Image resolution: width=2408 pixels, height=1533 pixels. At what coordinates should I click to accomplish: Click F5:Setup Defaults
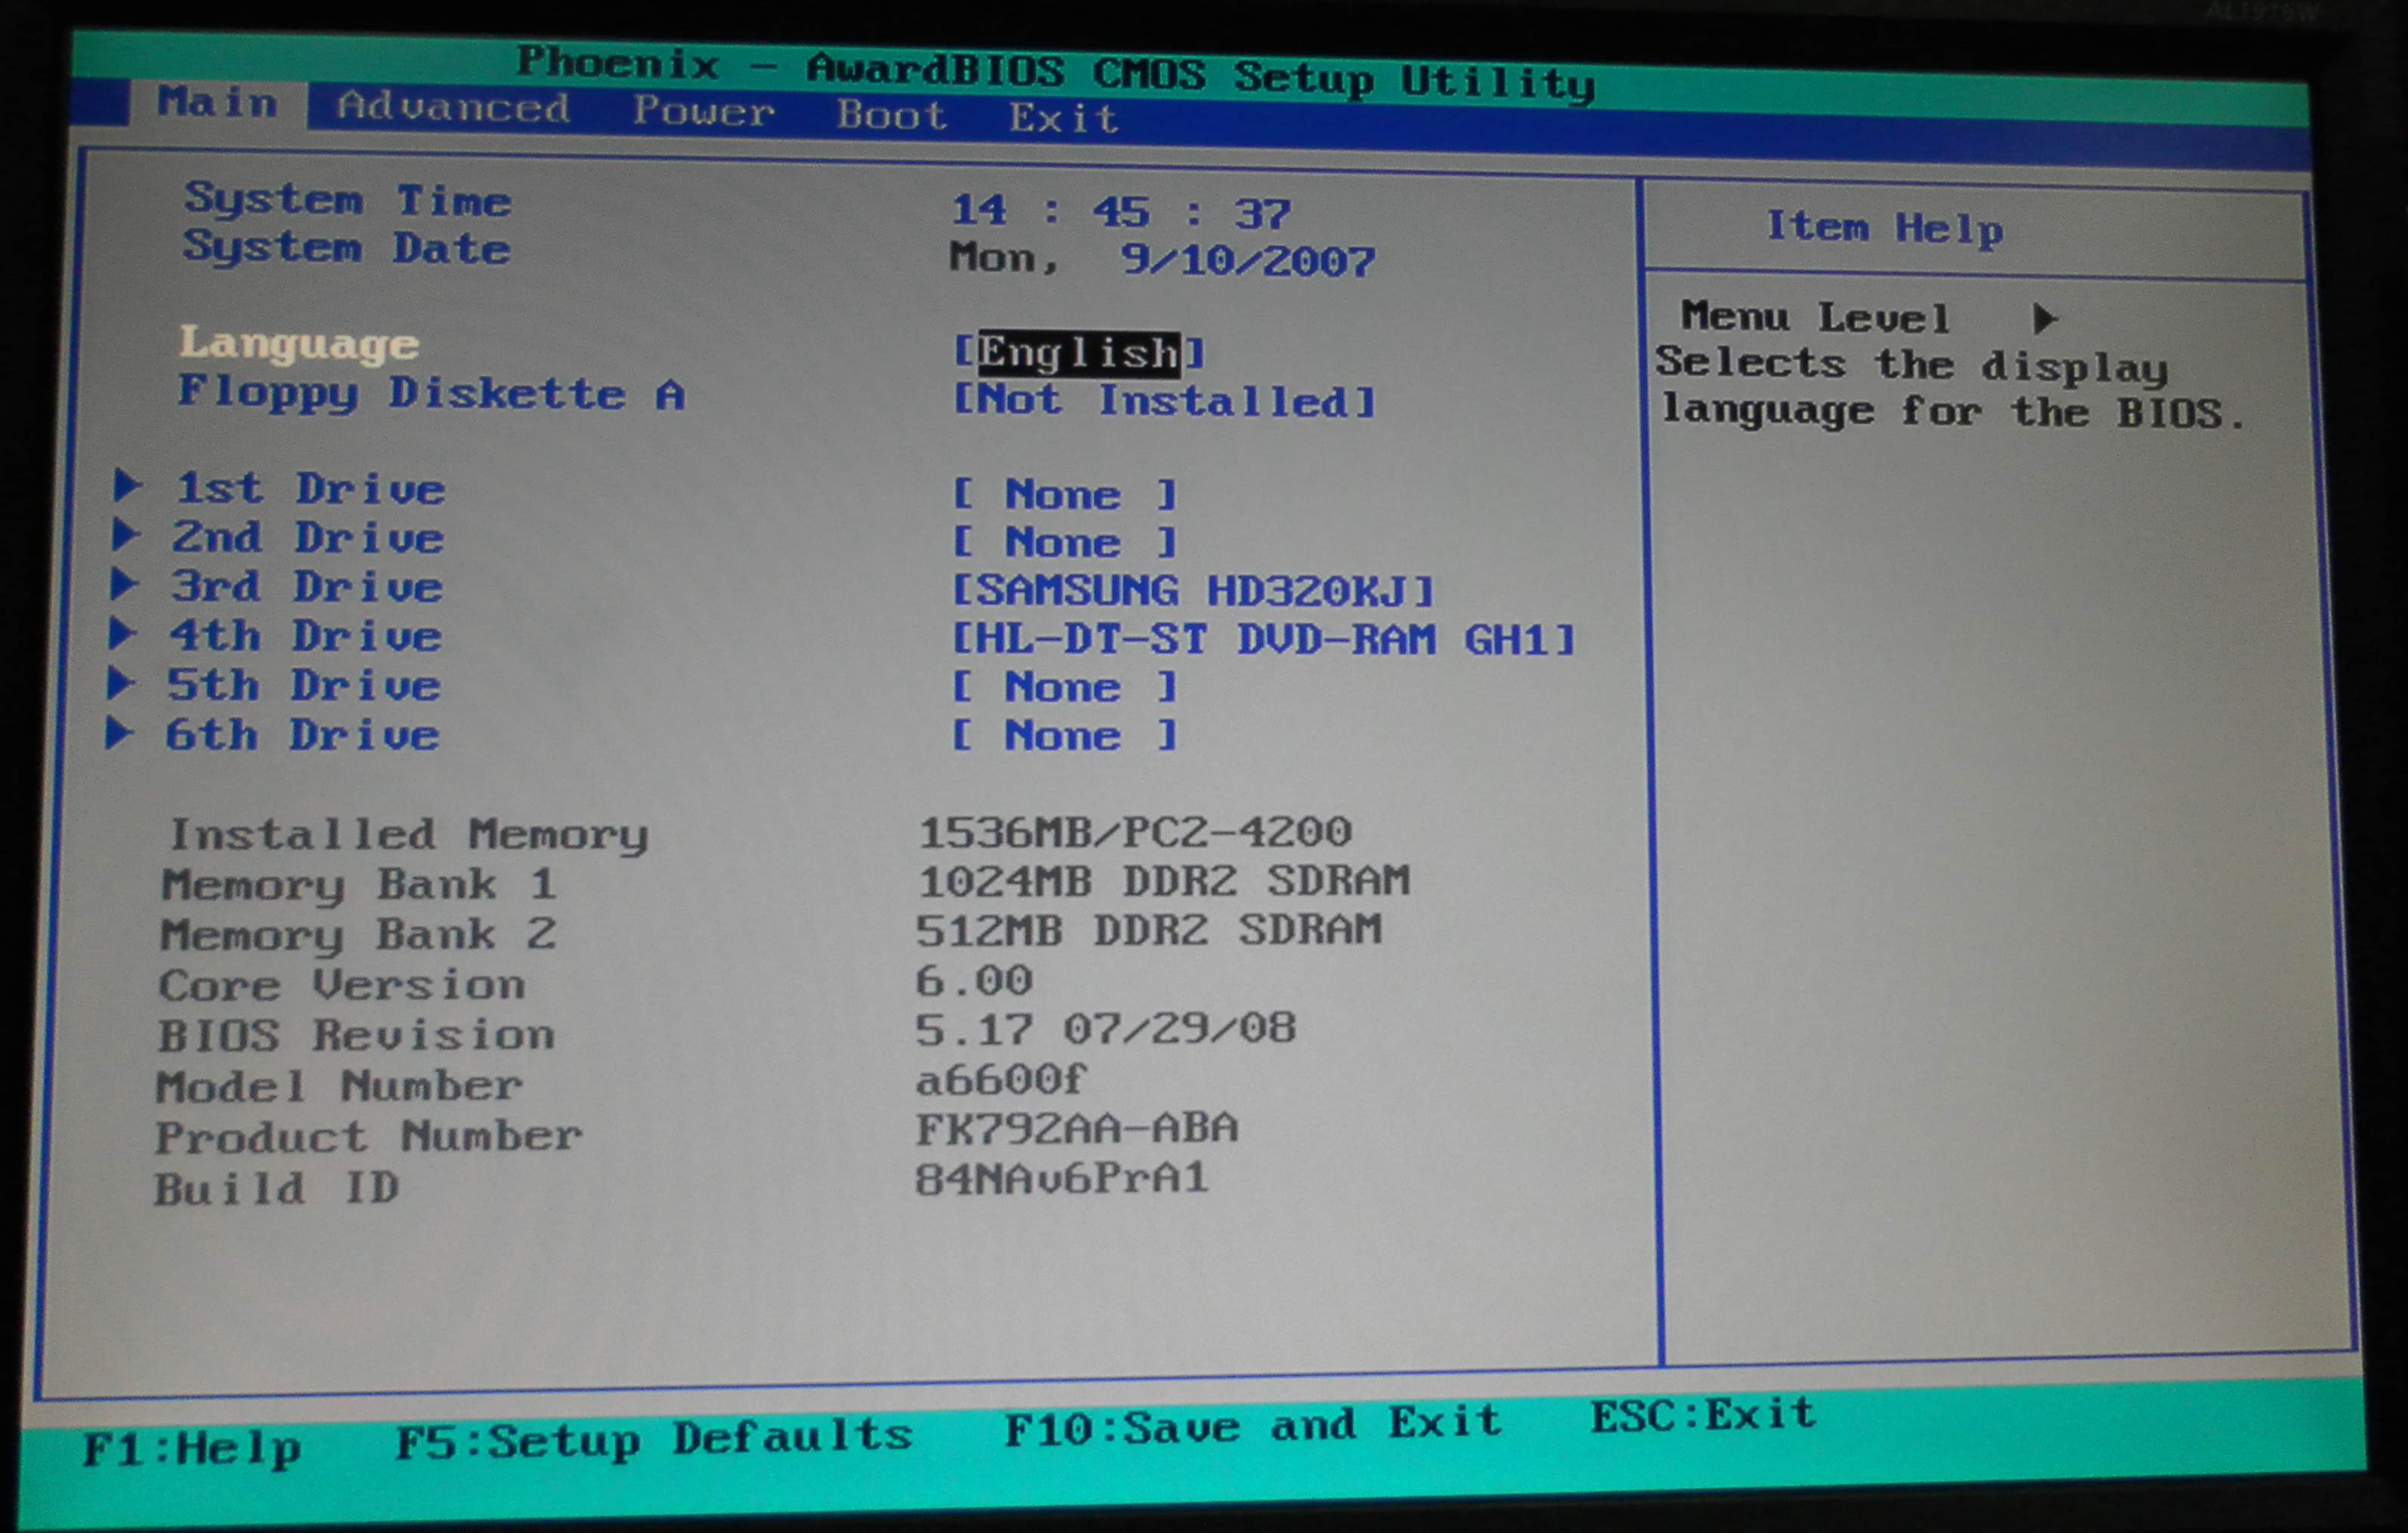pyautogui.click(x=654, y=1440)
